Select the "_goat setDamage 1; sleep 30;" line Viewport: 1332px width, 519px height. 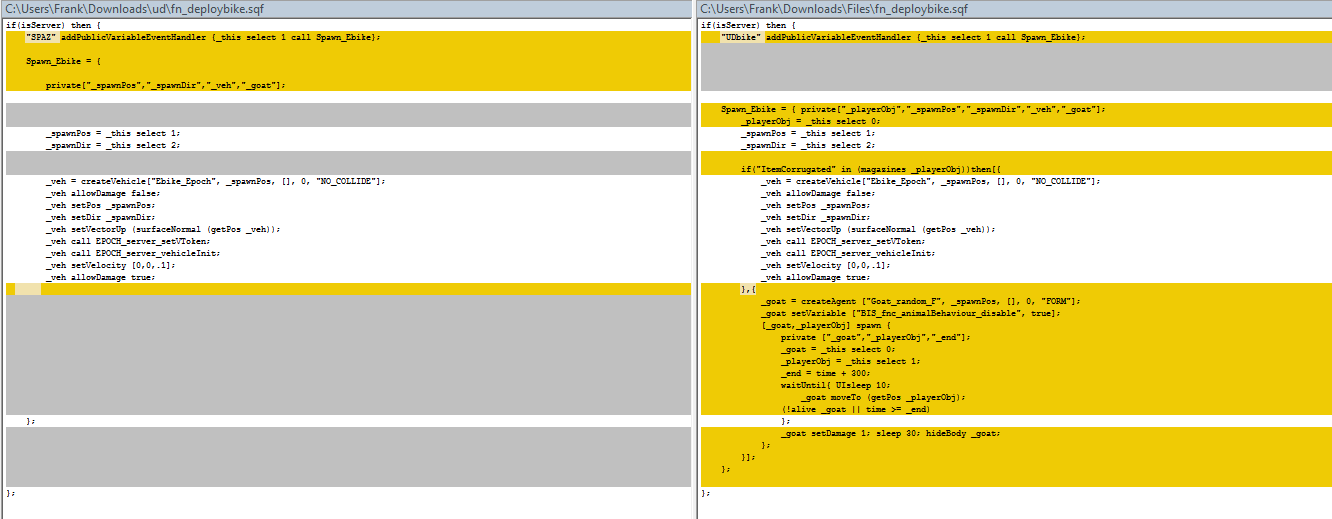click(x=891, y=433)
